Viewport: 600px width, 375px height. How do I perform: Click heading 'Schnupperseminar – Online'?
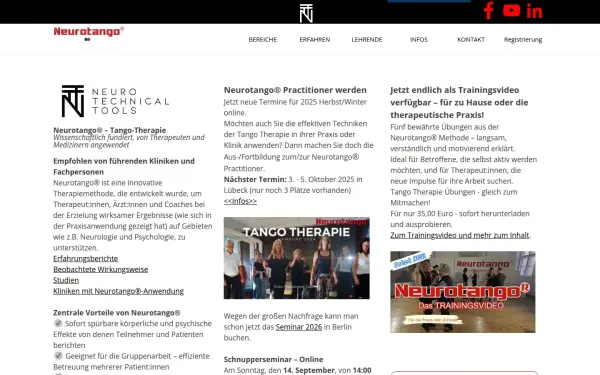pos(273,359)
